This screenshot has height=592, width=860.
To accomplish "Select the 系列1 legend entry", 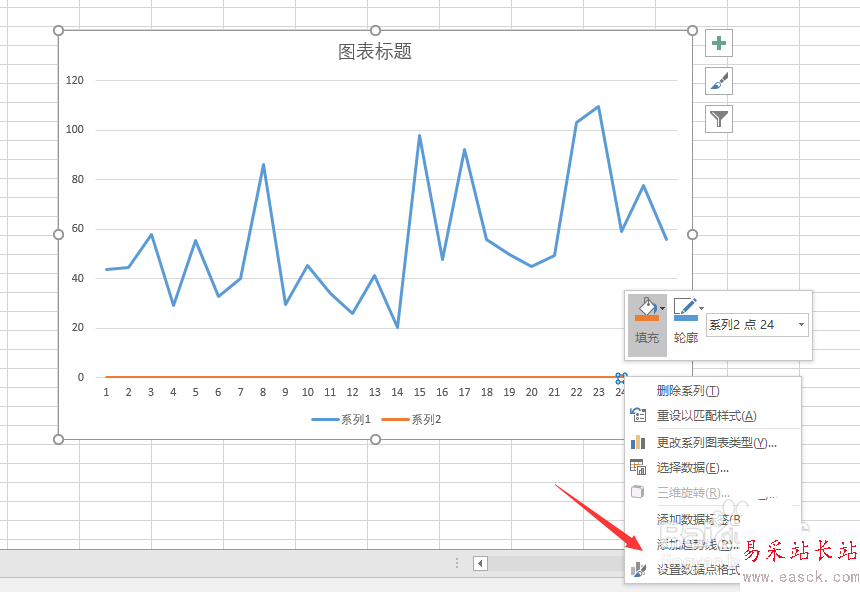I will pyautogui.click(x=341, y=420).
